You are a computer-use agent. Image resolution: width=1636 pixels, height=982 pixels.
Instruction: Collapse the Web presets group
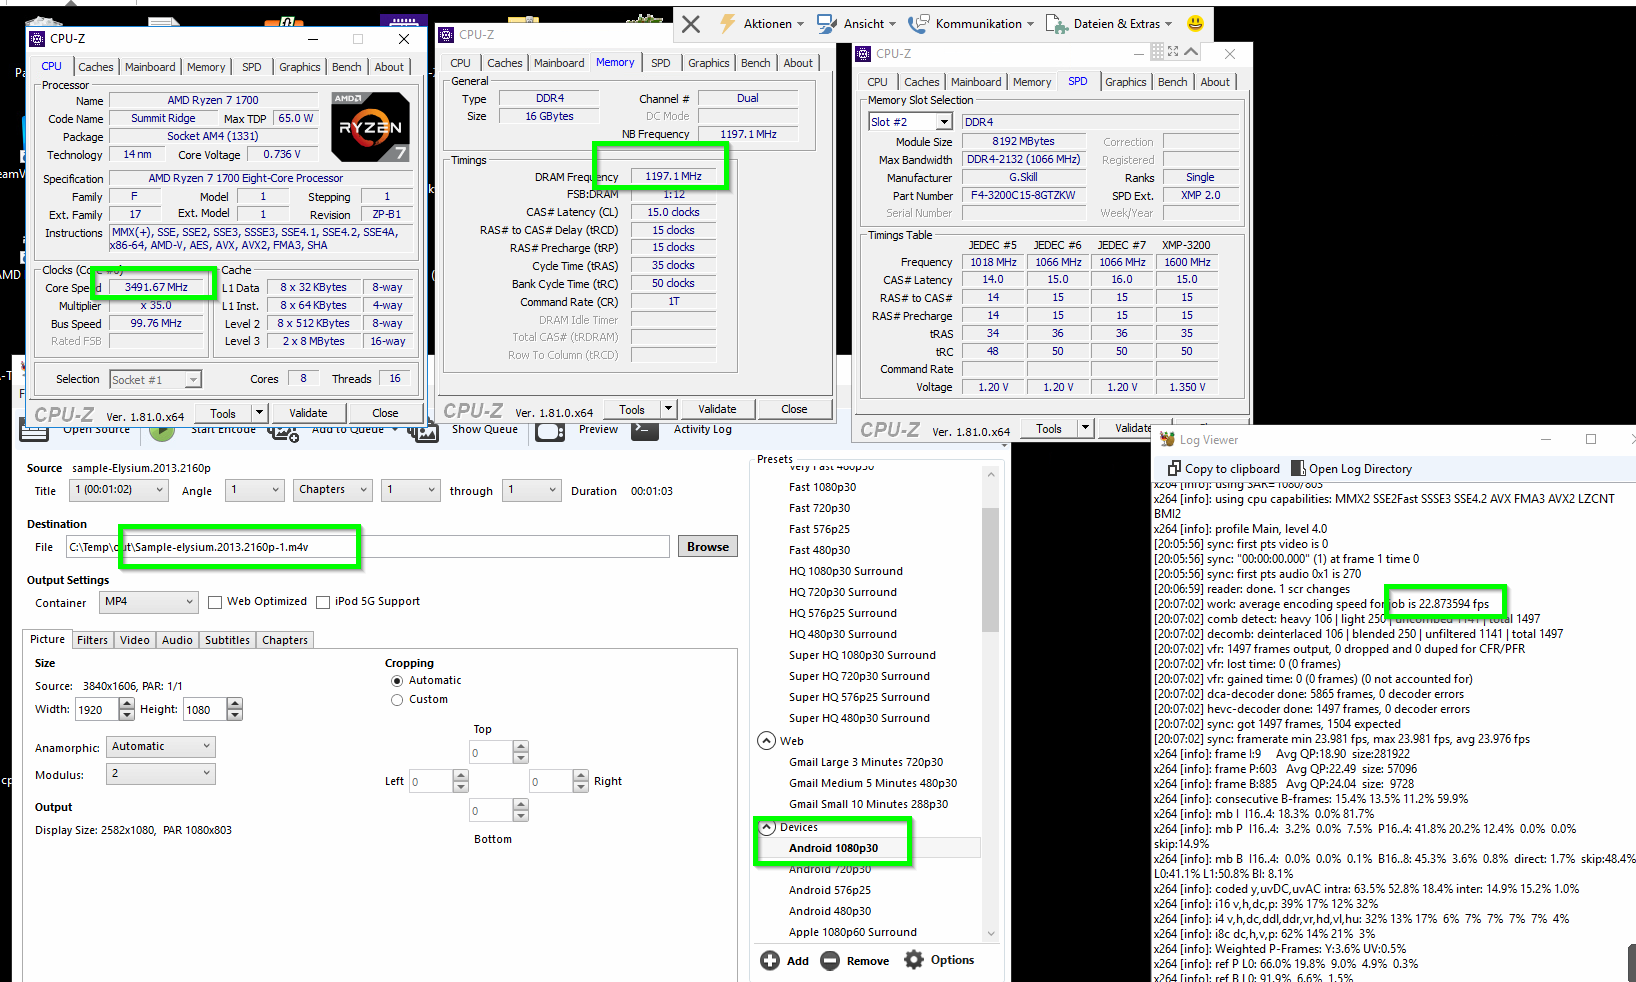point(766,741)
